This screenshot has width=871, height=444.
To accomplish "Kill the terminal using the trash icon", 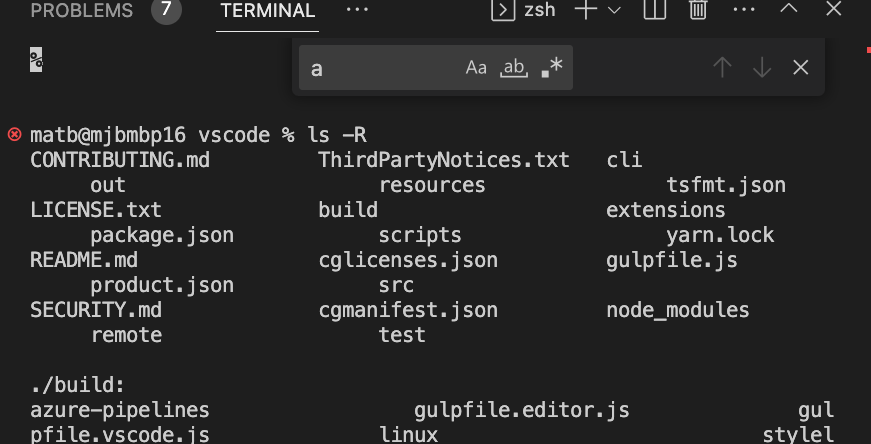I will (698, 11).
